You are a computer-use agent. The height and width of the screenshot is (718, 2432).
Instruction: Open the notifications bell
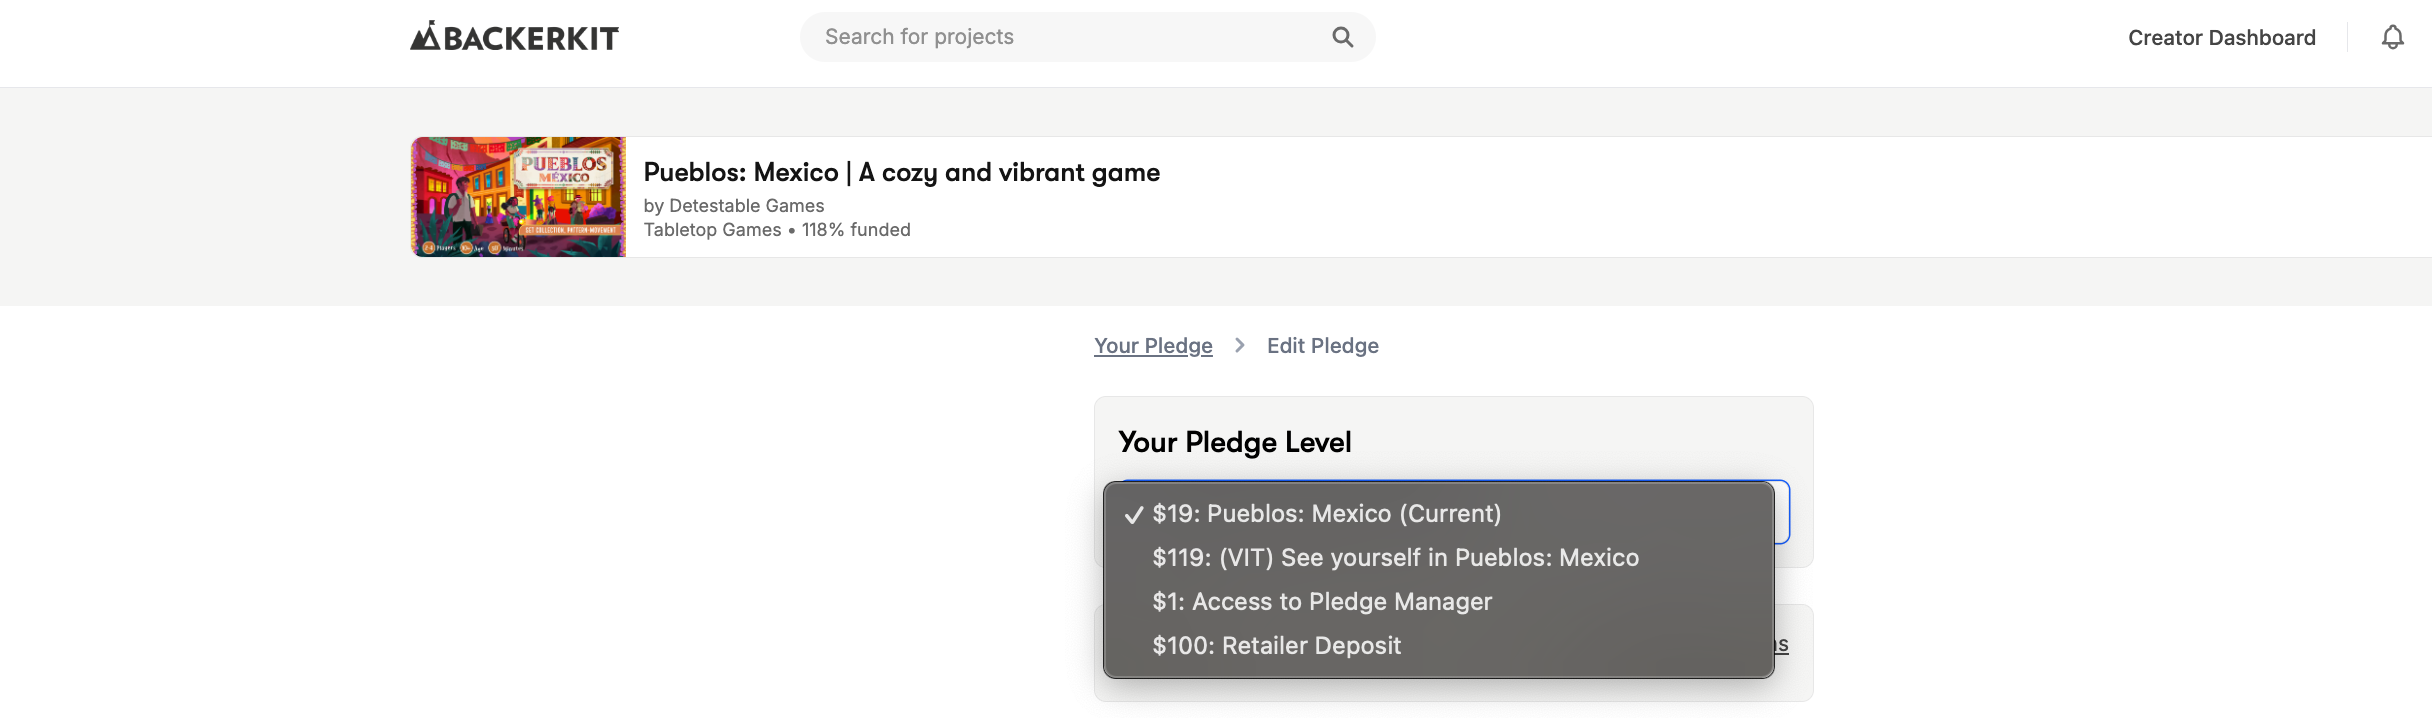pos(2392,38)
